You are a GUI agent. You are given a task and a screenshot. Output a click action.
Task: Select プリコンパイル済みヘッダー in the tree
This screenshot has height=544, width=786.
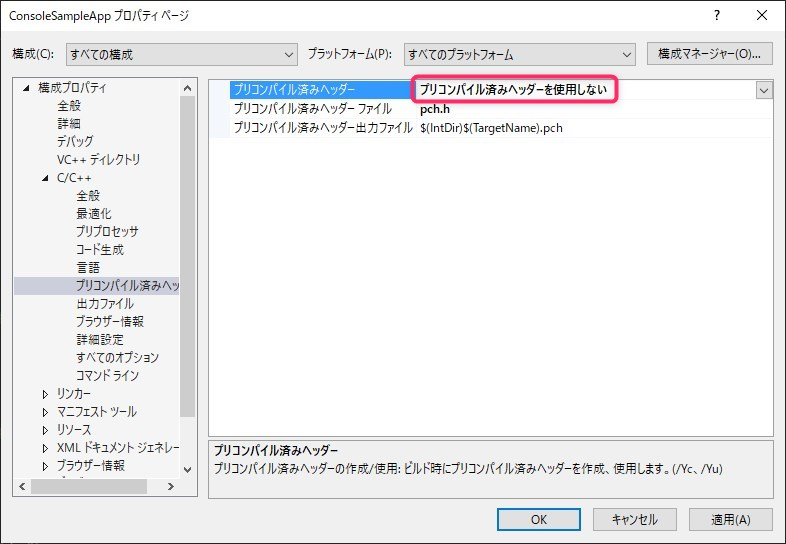(127, 286)
